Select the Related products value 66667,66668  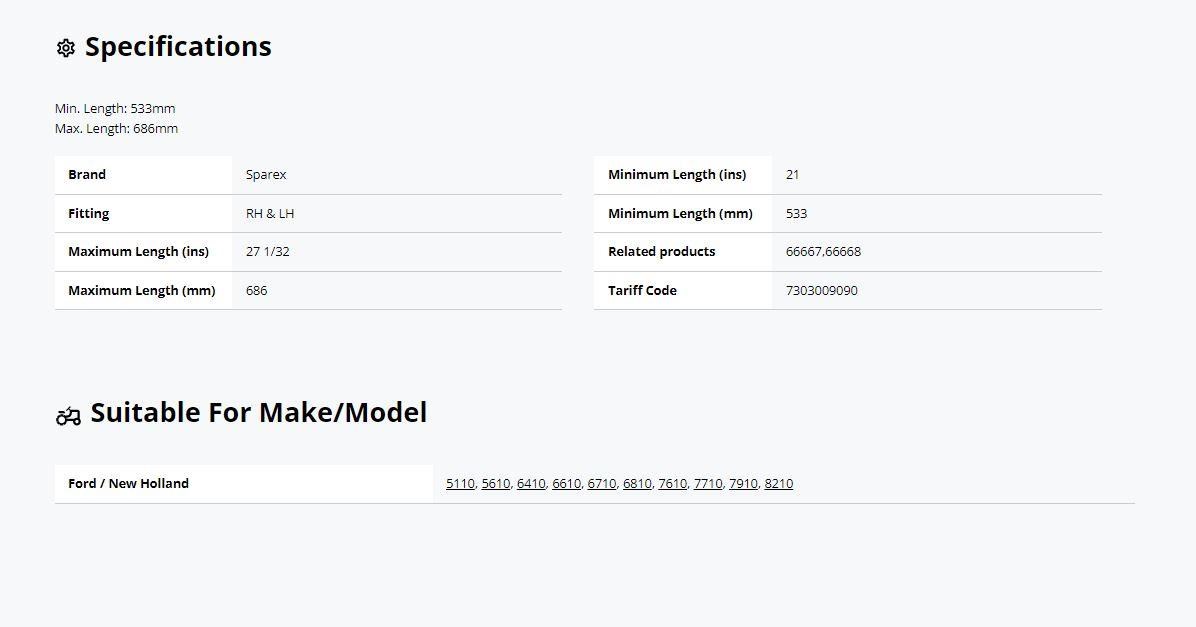pos(823,252)
